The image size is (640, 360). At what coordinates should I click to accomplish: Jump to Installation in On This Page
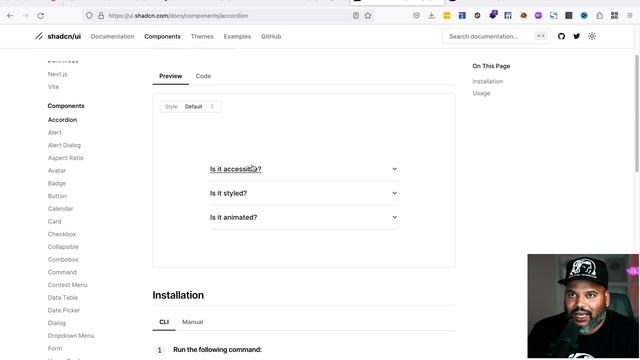coord(487,81)
